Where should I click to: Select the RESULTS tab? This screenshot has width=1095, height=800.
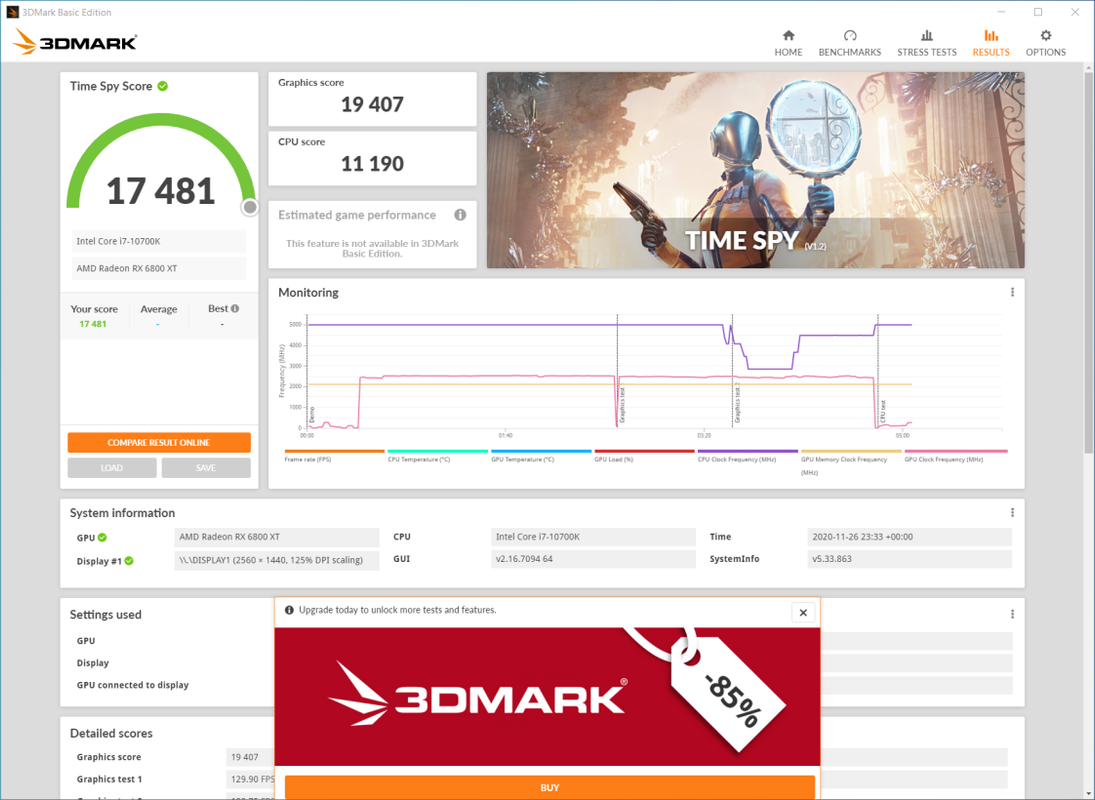pyautogui.click(x=991, y=43)
